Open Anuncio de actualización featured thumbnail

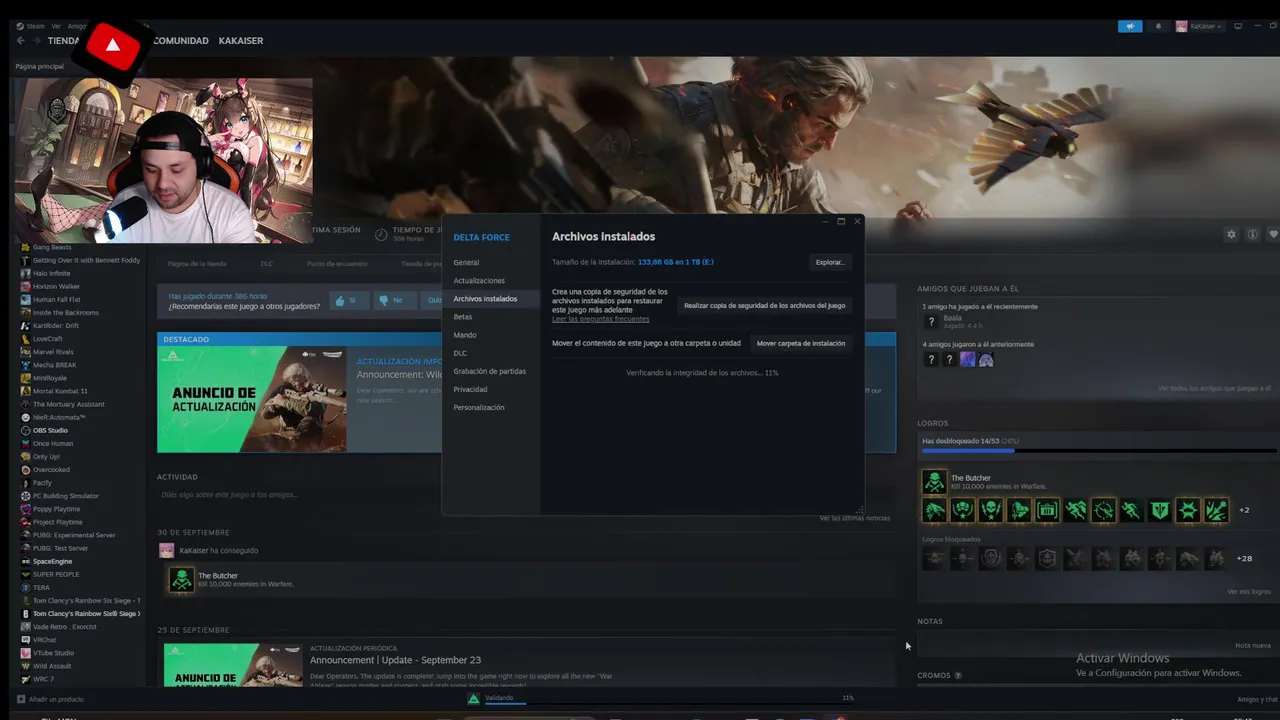pos(252,399)
